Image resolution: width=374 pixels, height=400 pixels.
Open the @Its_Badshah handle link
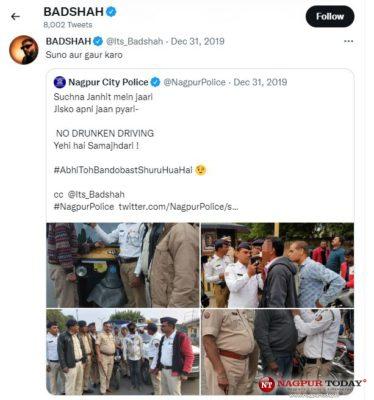point(134,41)
